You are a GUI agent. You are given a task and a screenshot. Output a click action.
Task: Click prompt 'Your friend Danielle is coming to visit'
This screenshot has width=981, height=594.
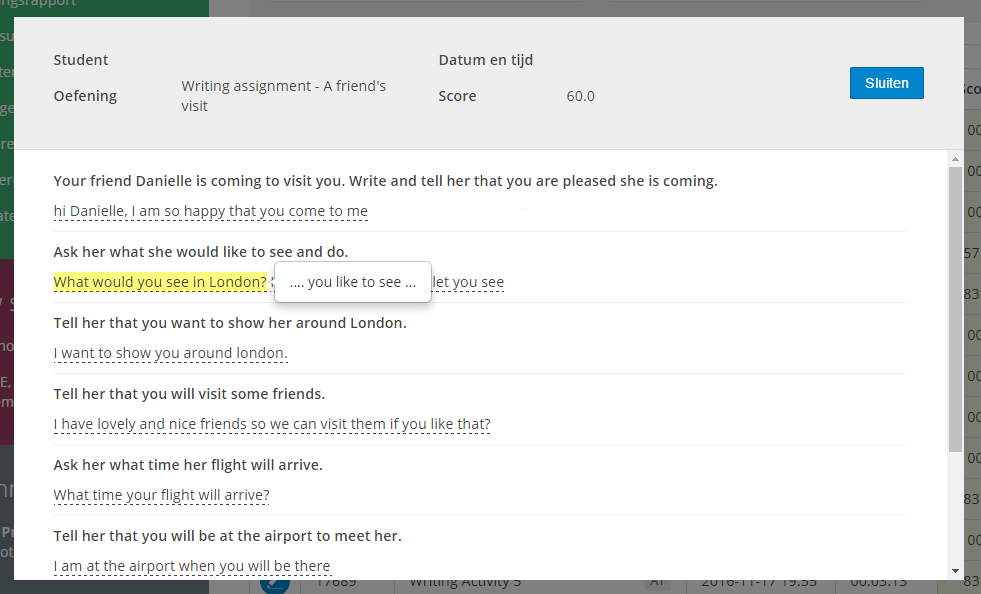(x=385, y=181)
